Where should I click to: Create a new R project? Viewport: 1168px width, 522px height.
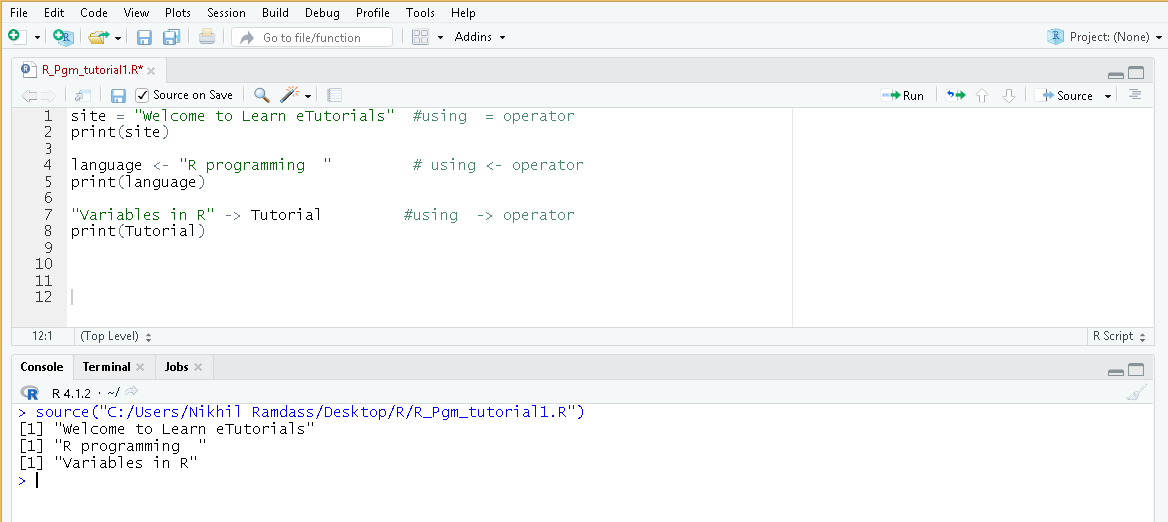click(63, 37)
